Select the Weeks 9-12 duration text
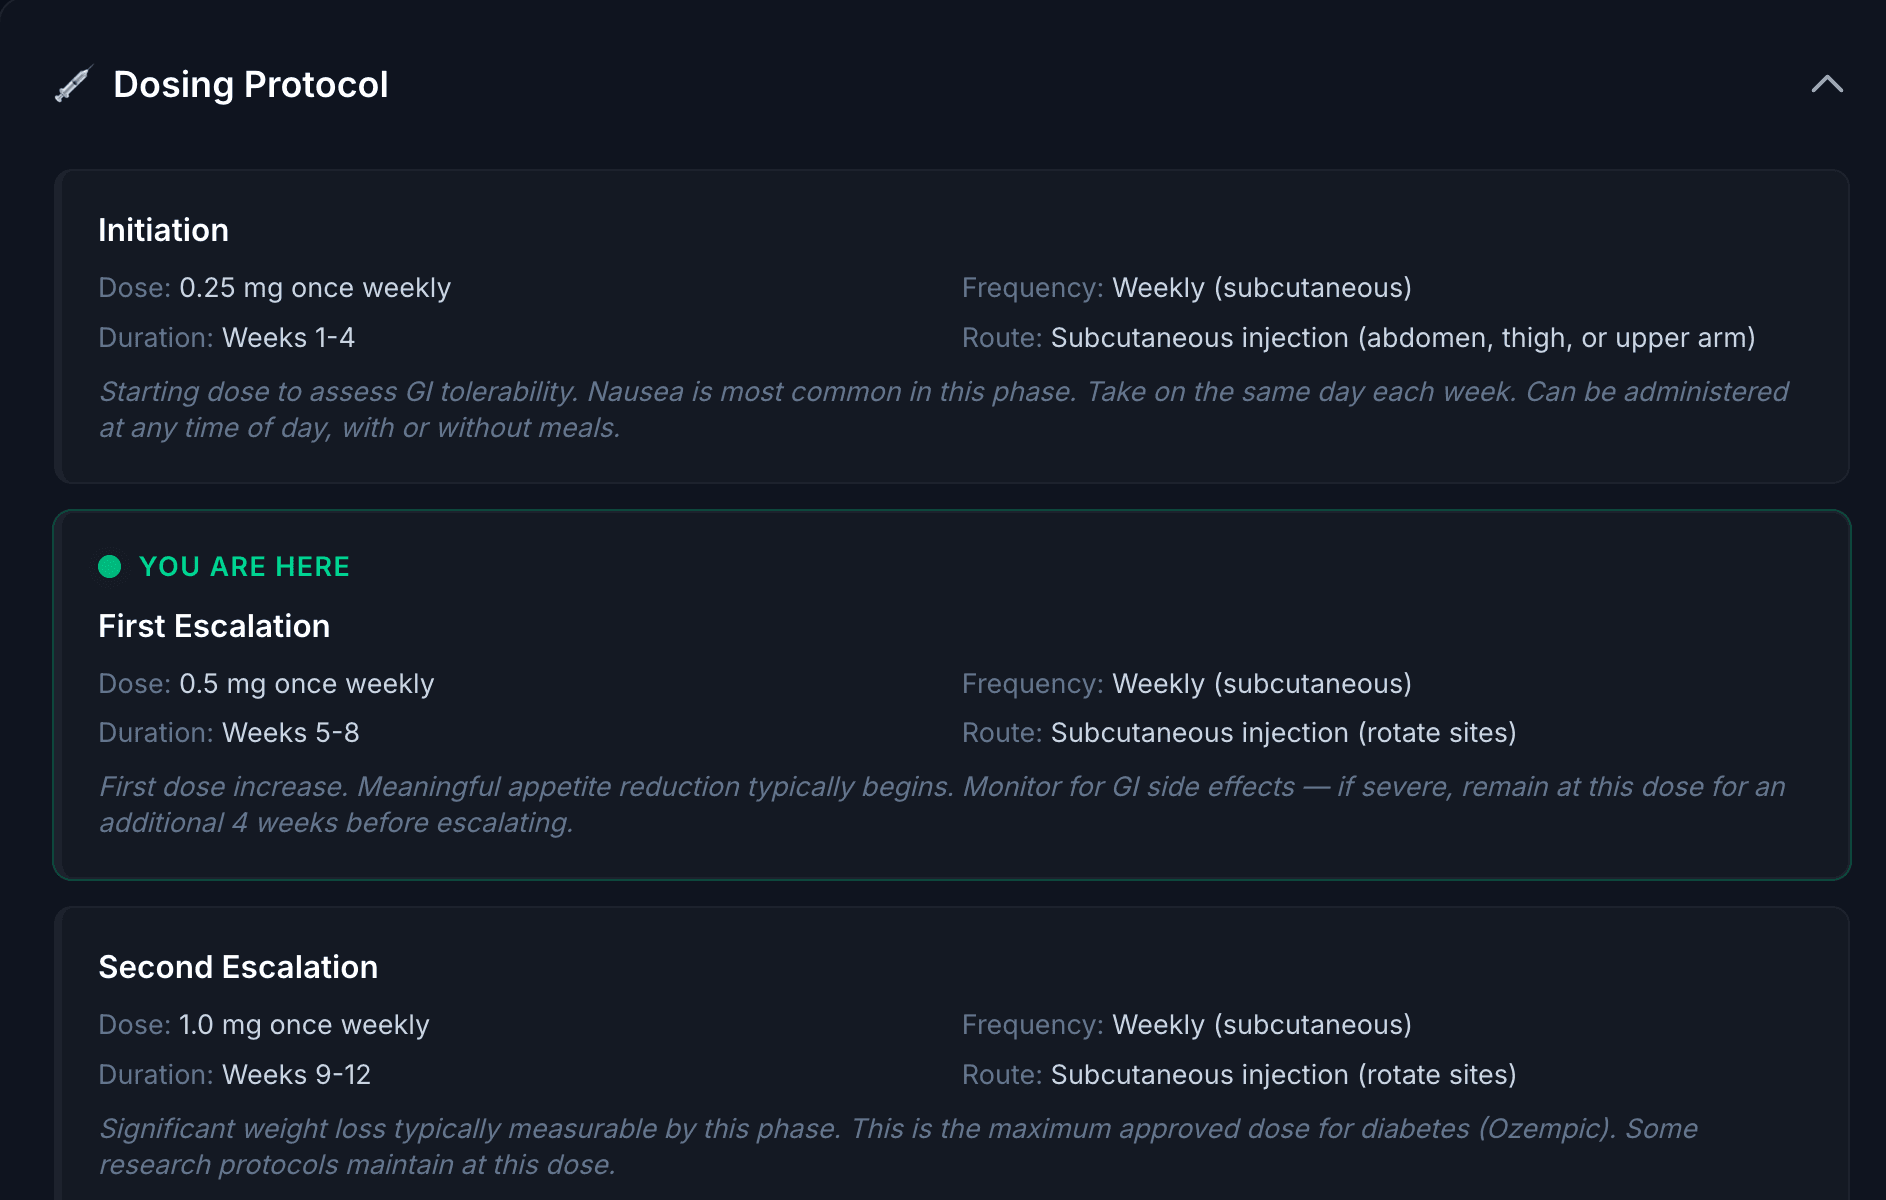The image size is (1886, 1200). (296, 1075)
